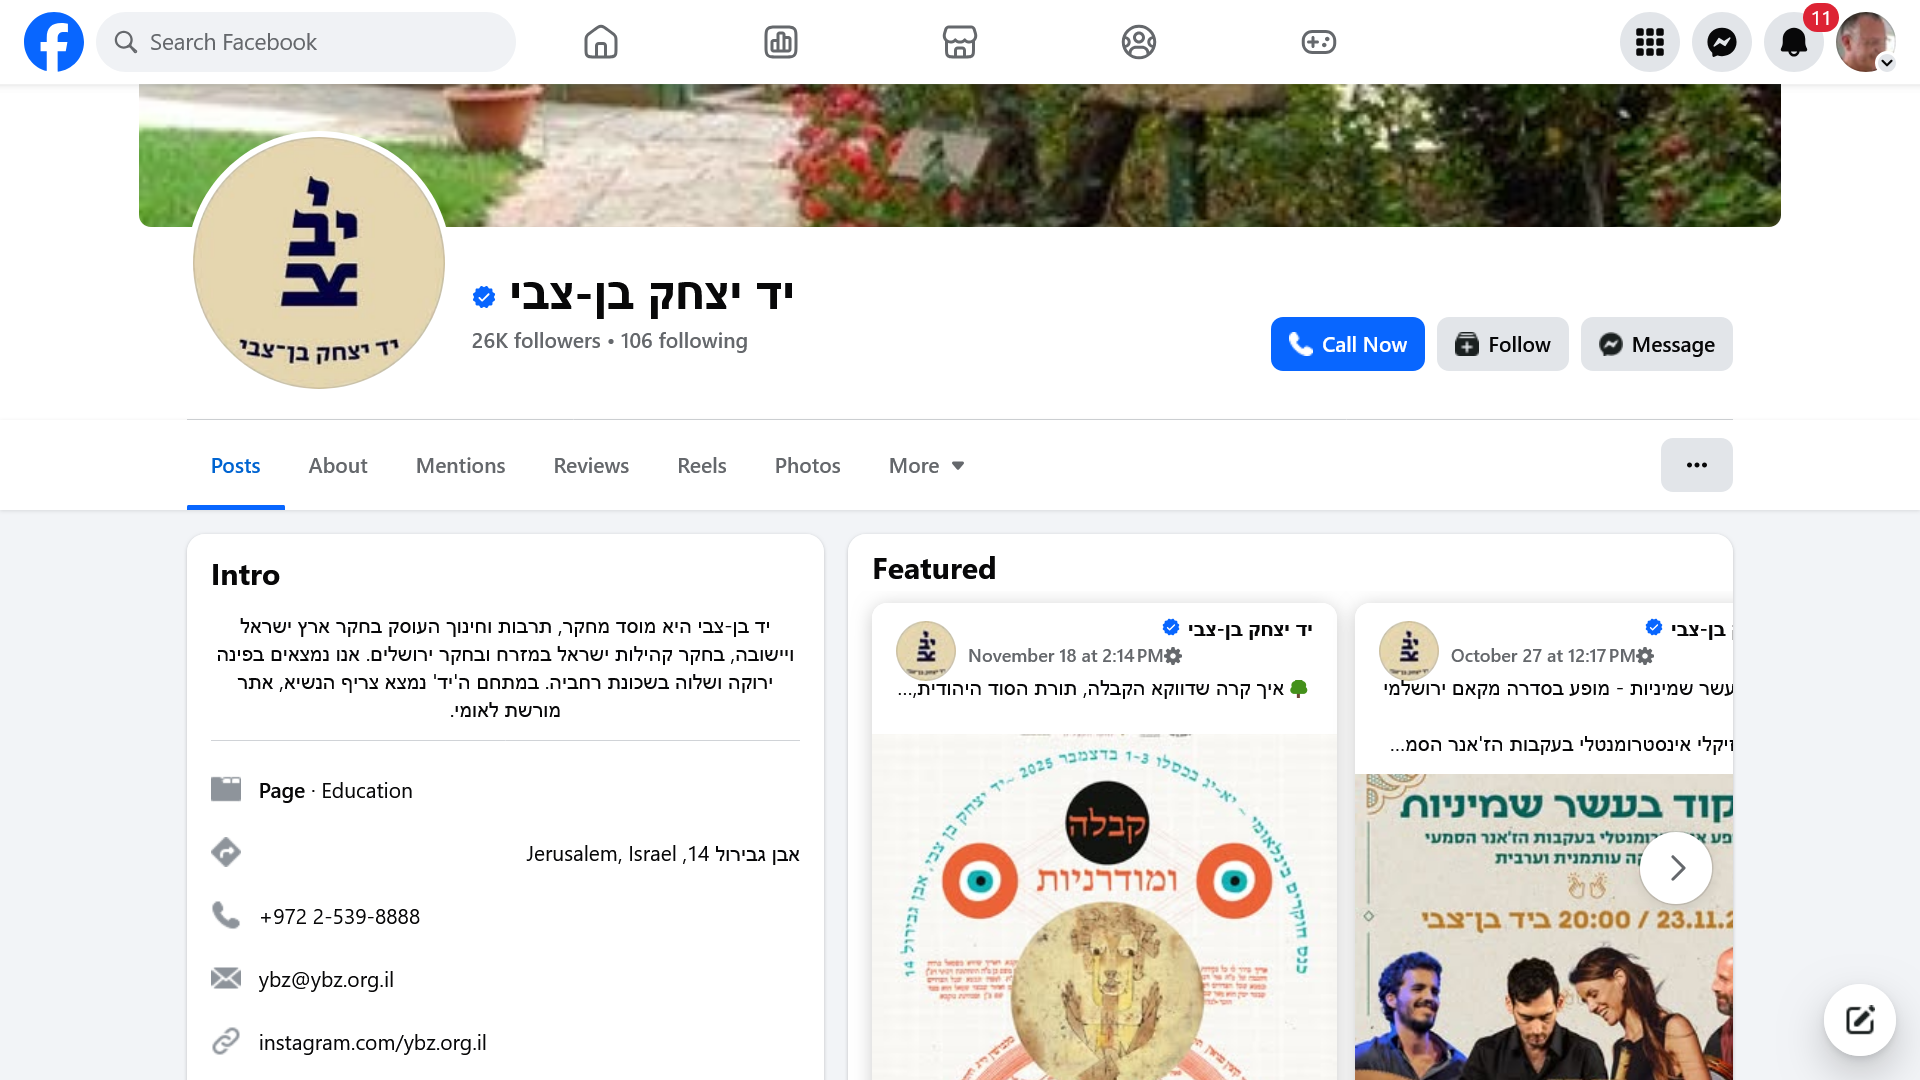Click the compose new message floating icon

(x=1859, y=1020)
